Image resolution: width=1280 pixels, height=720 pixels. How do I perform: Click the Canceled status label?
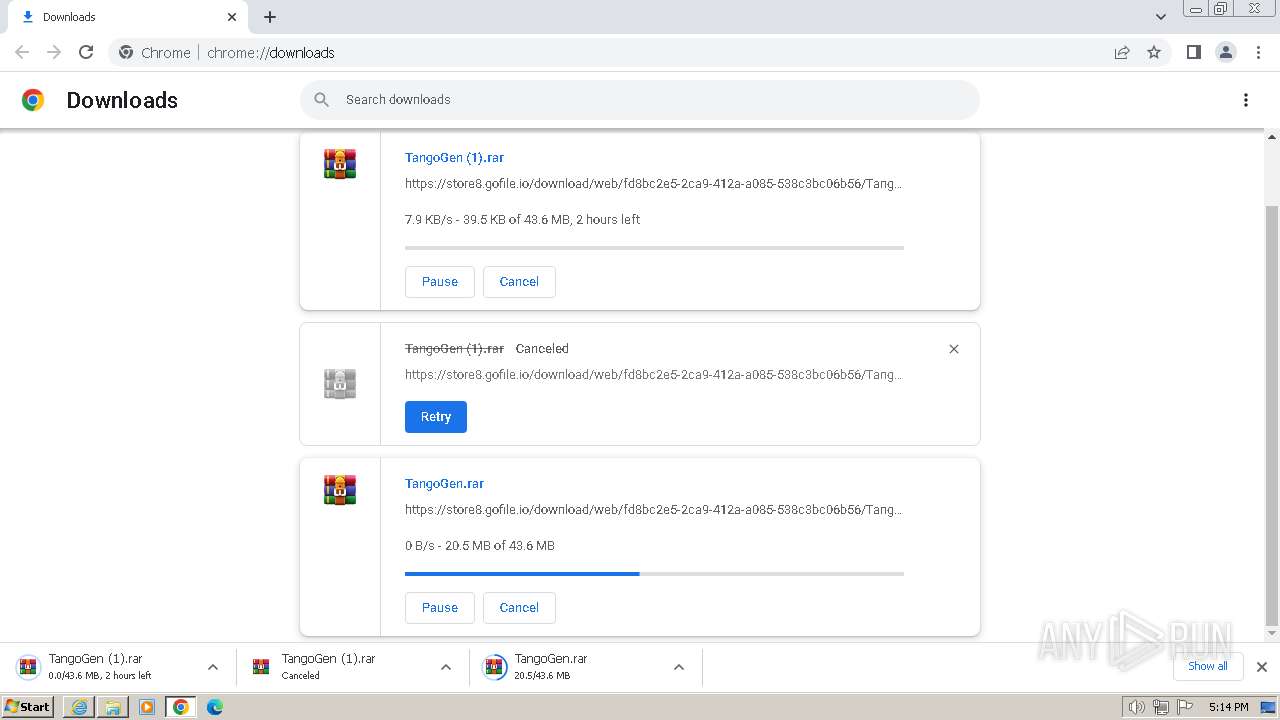[542, 349]
